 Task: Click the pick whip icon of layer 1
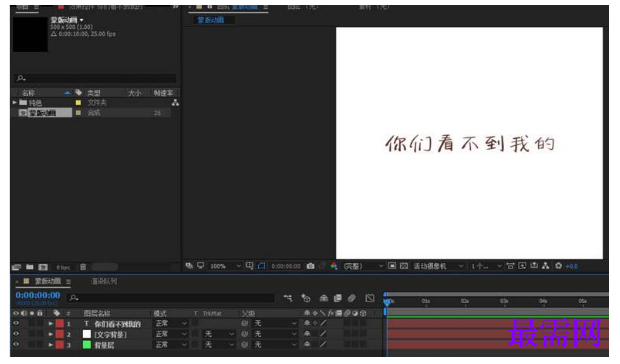244,323
